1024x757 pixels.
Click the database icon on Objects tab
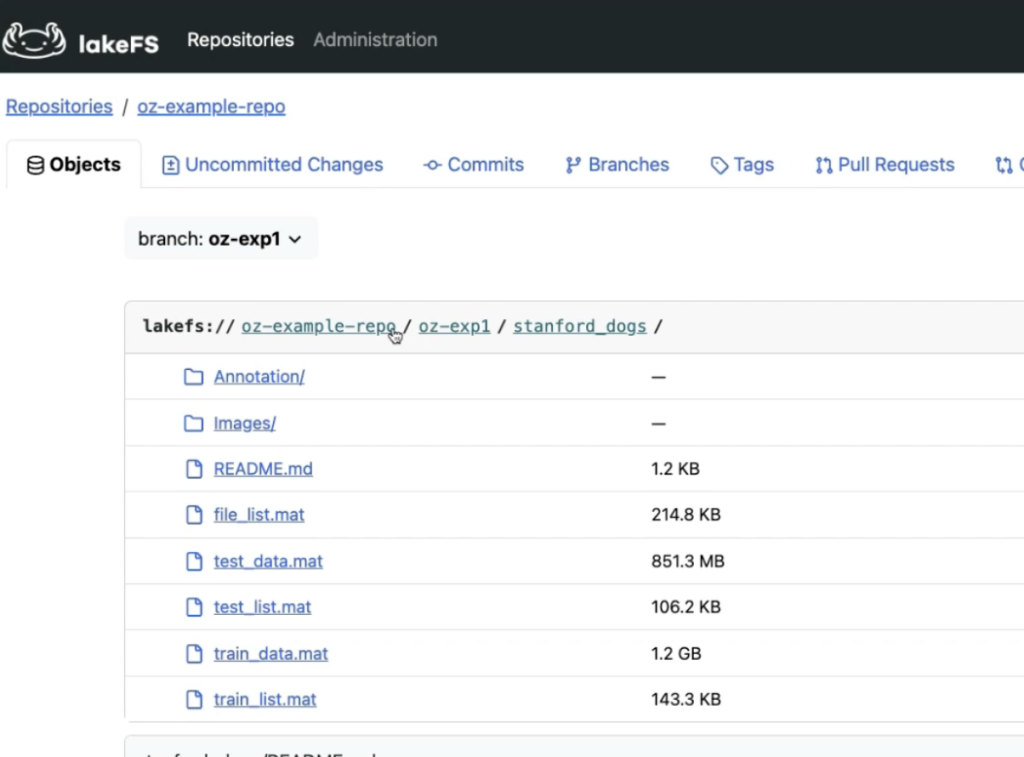[35, 165]
